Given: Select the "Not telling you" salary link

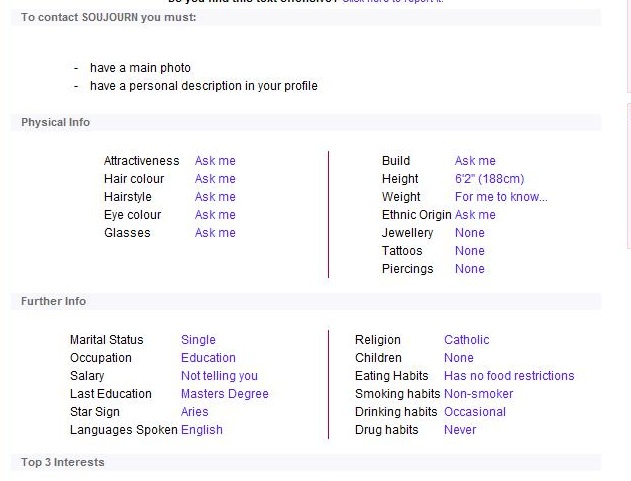Looking at the screenshot, I should click(219, 376).
